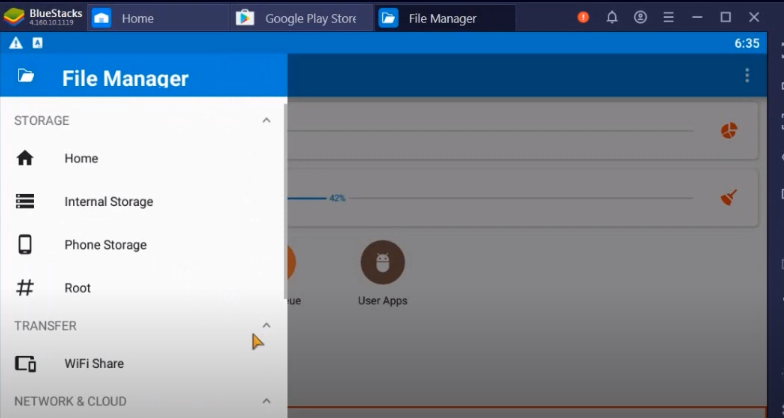Click the 42% storage usage bar
This screenshot has height=418, width=784.
pyautogui.click(x=308, y=198)
